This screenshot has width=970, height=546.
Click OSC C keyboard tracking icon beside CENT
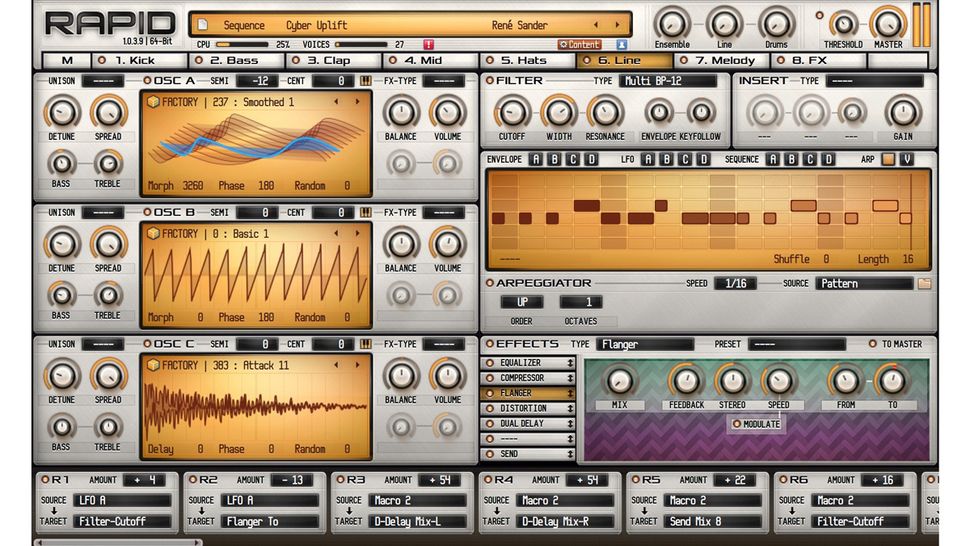coord(366,344)
